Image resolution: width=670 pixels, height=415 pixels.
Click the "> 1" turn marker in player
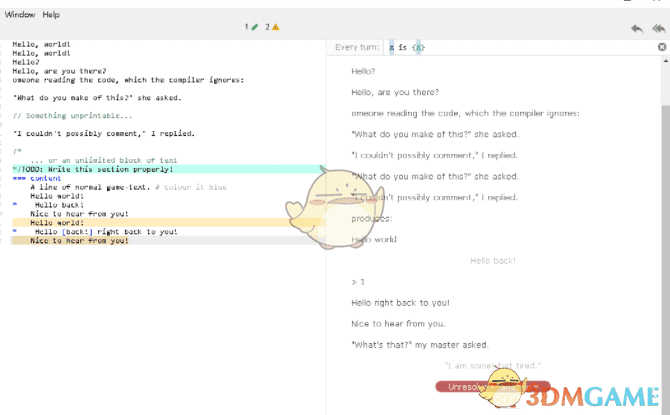click(358, 282)
